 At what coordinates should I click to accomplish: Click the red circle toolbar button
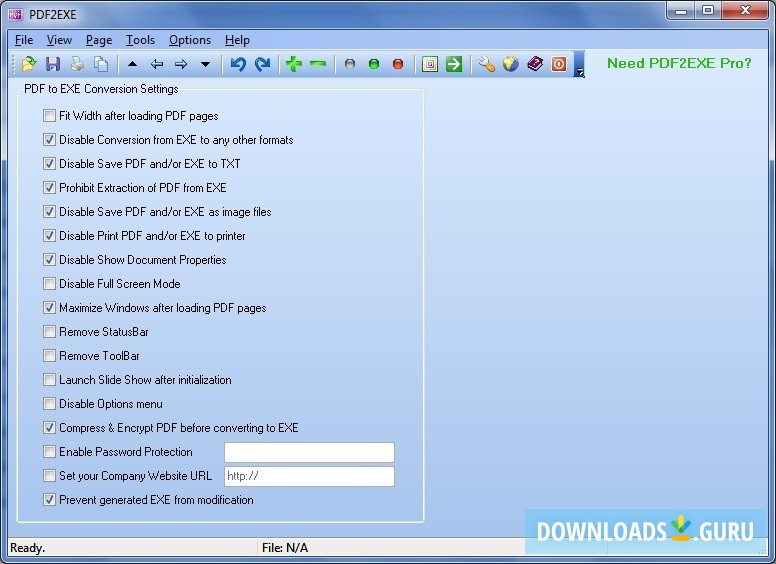point(398,64)
